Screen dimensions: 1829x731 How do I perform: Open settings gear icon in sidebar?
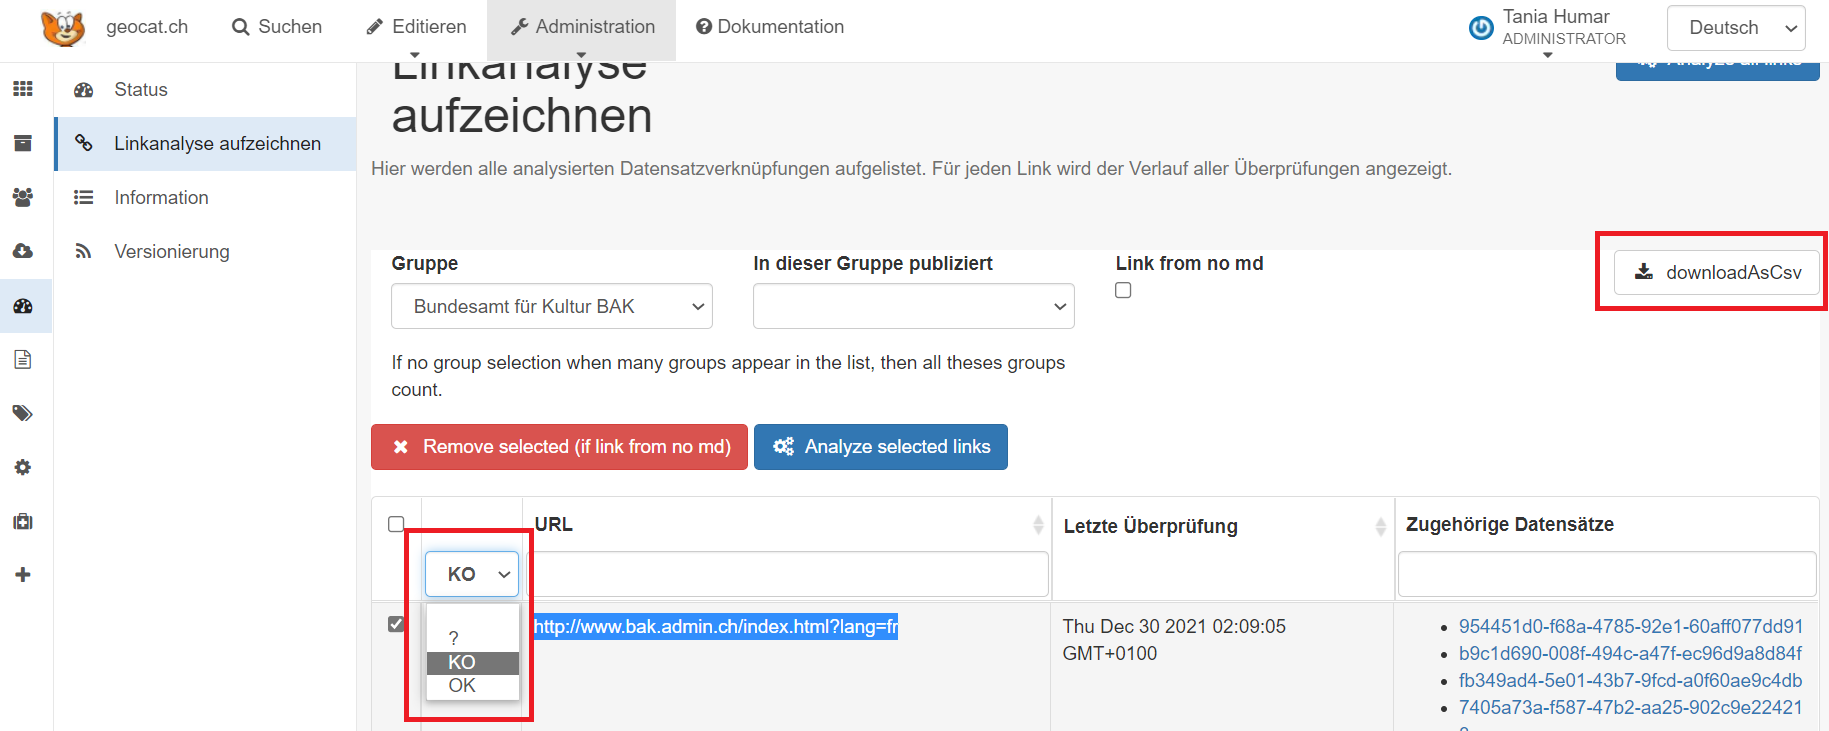[x=23, y=467]
